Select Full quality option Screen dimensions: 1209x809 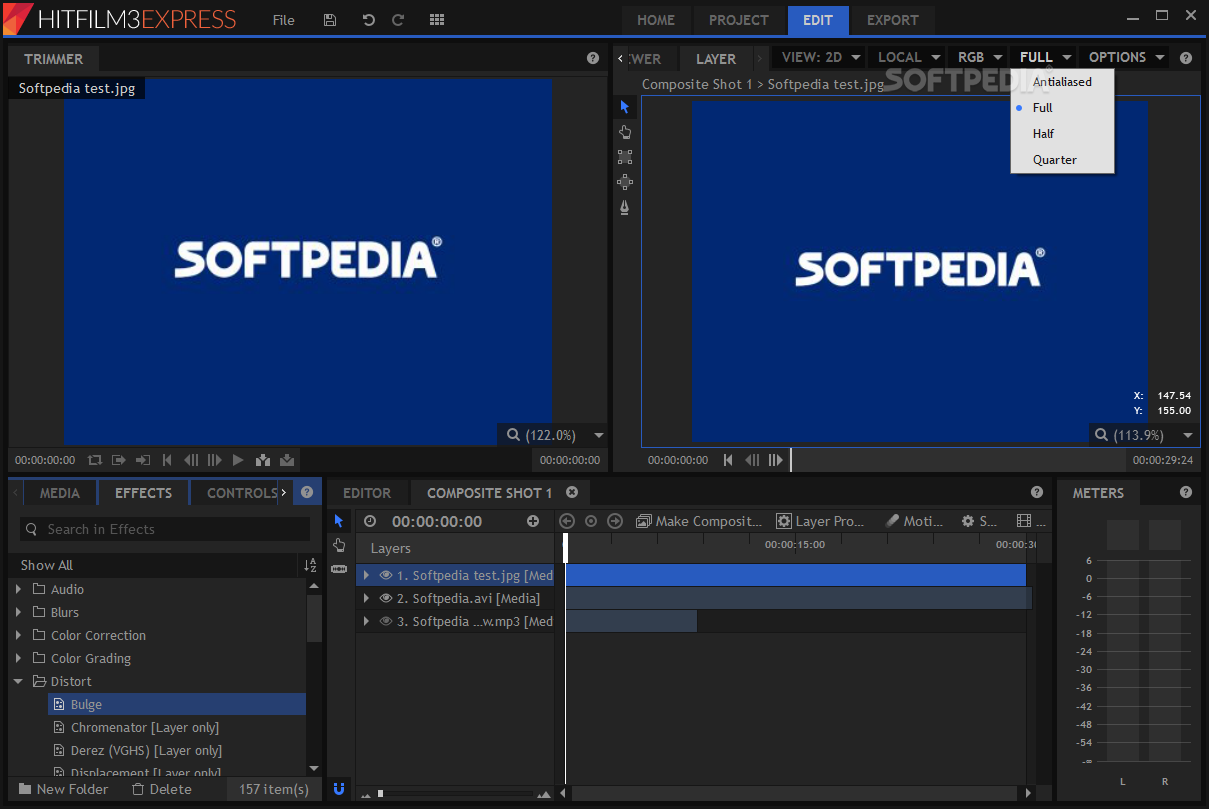[x=1062, y=108]
